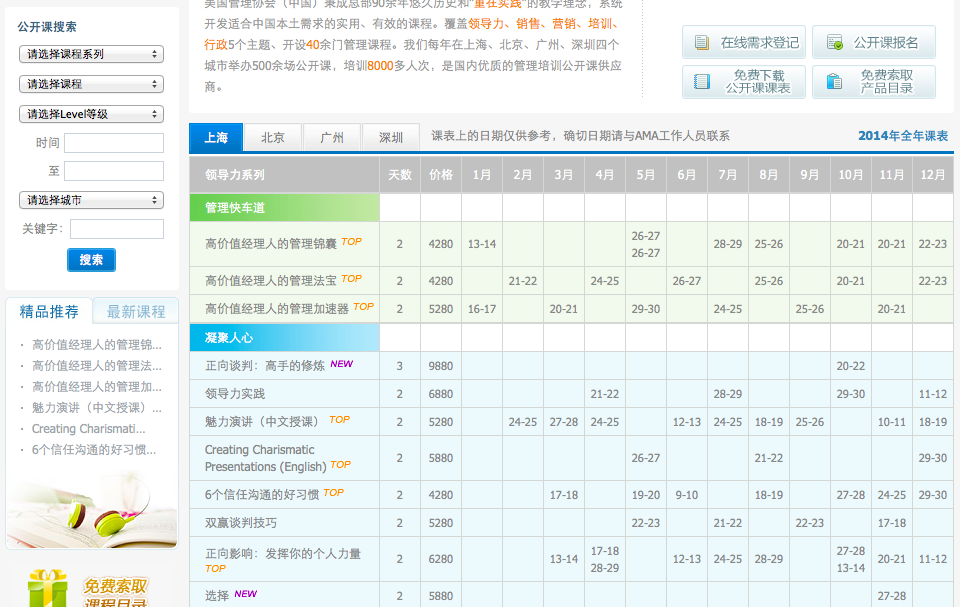This screenshot has height=607, width=962.
Task: Click the 关键字 keyword input field
Action: tap(116, 229)
